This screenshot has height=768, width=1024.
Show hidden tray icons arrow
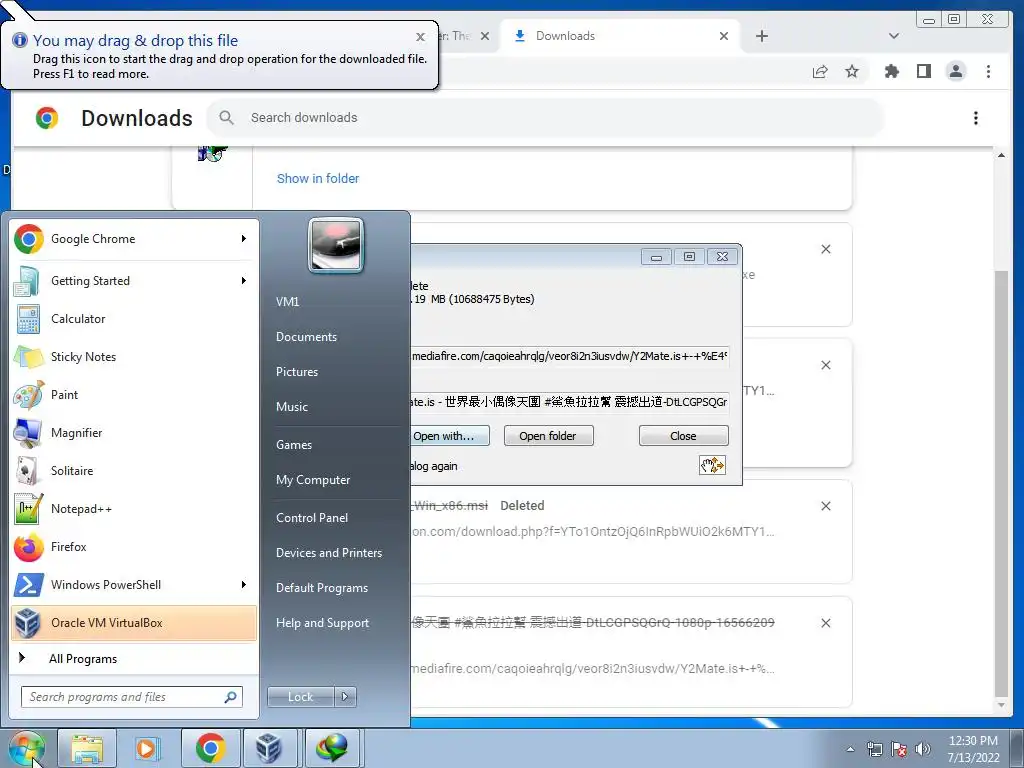coord(850,749)
